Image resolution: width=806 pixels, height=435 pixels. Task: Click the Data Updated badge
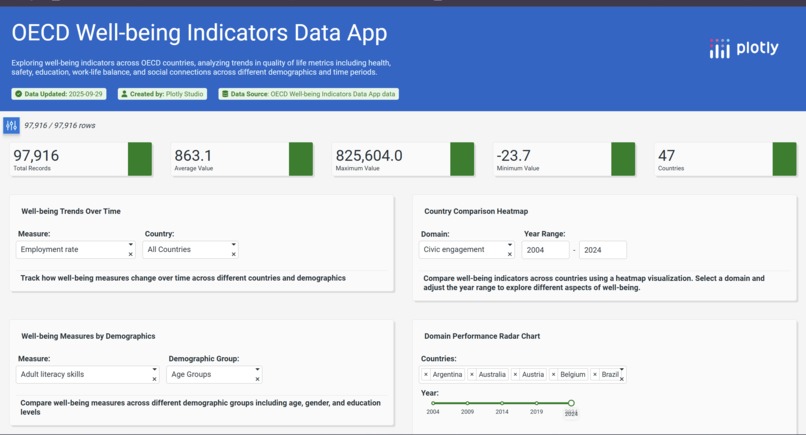point(59,94)
